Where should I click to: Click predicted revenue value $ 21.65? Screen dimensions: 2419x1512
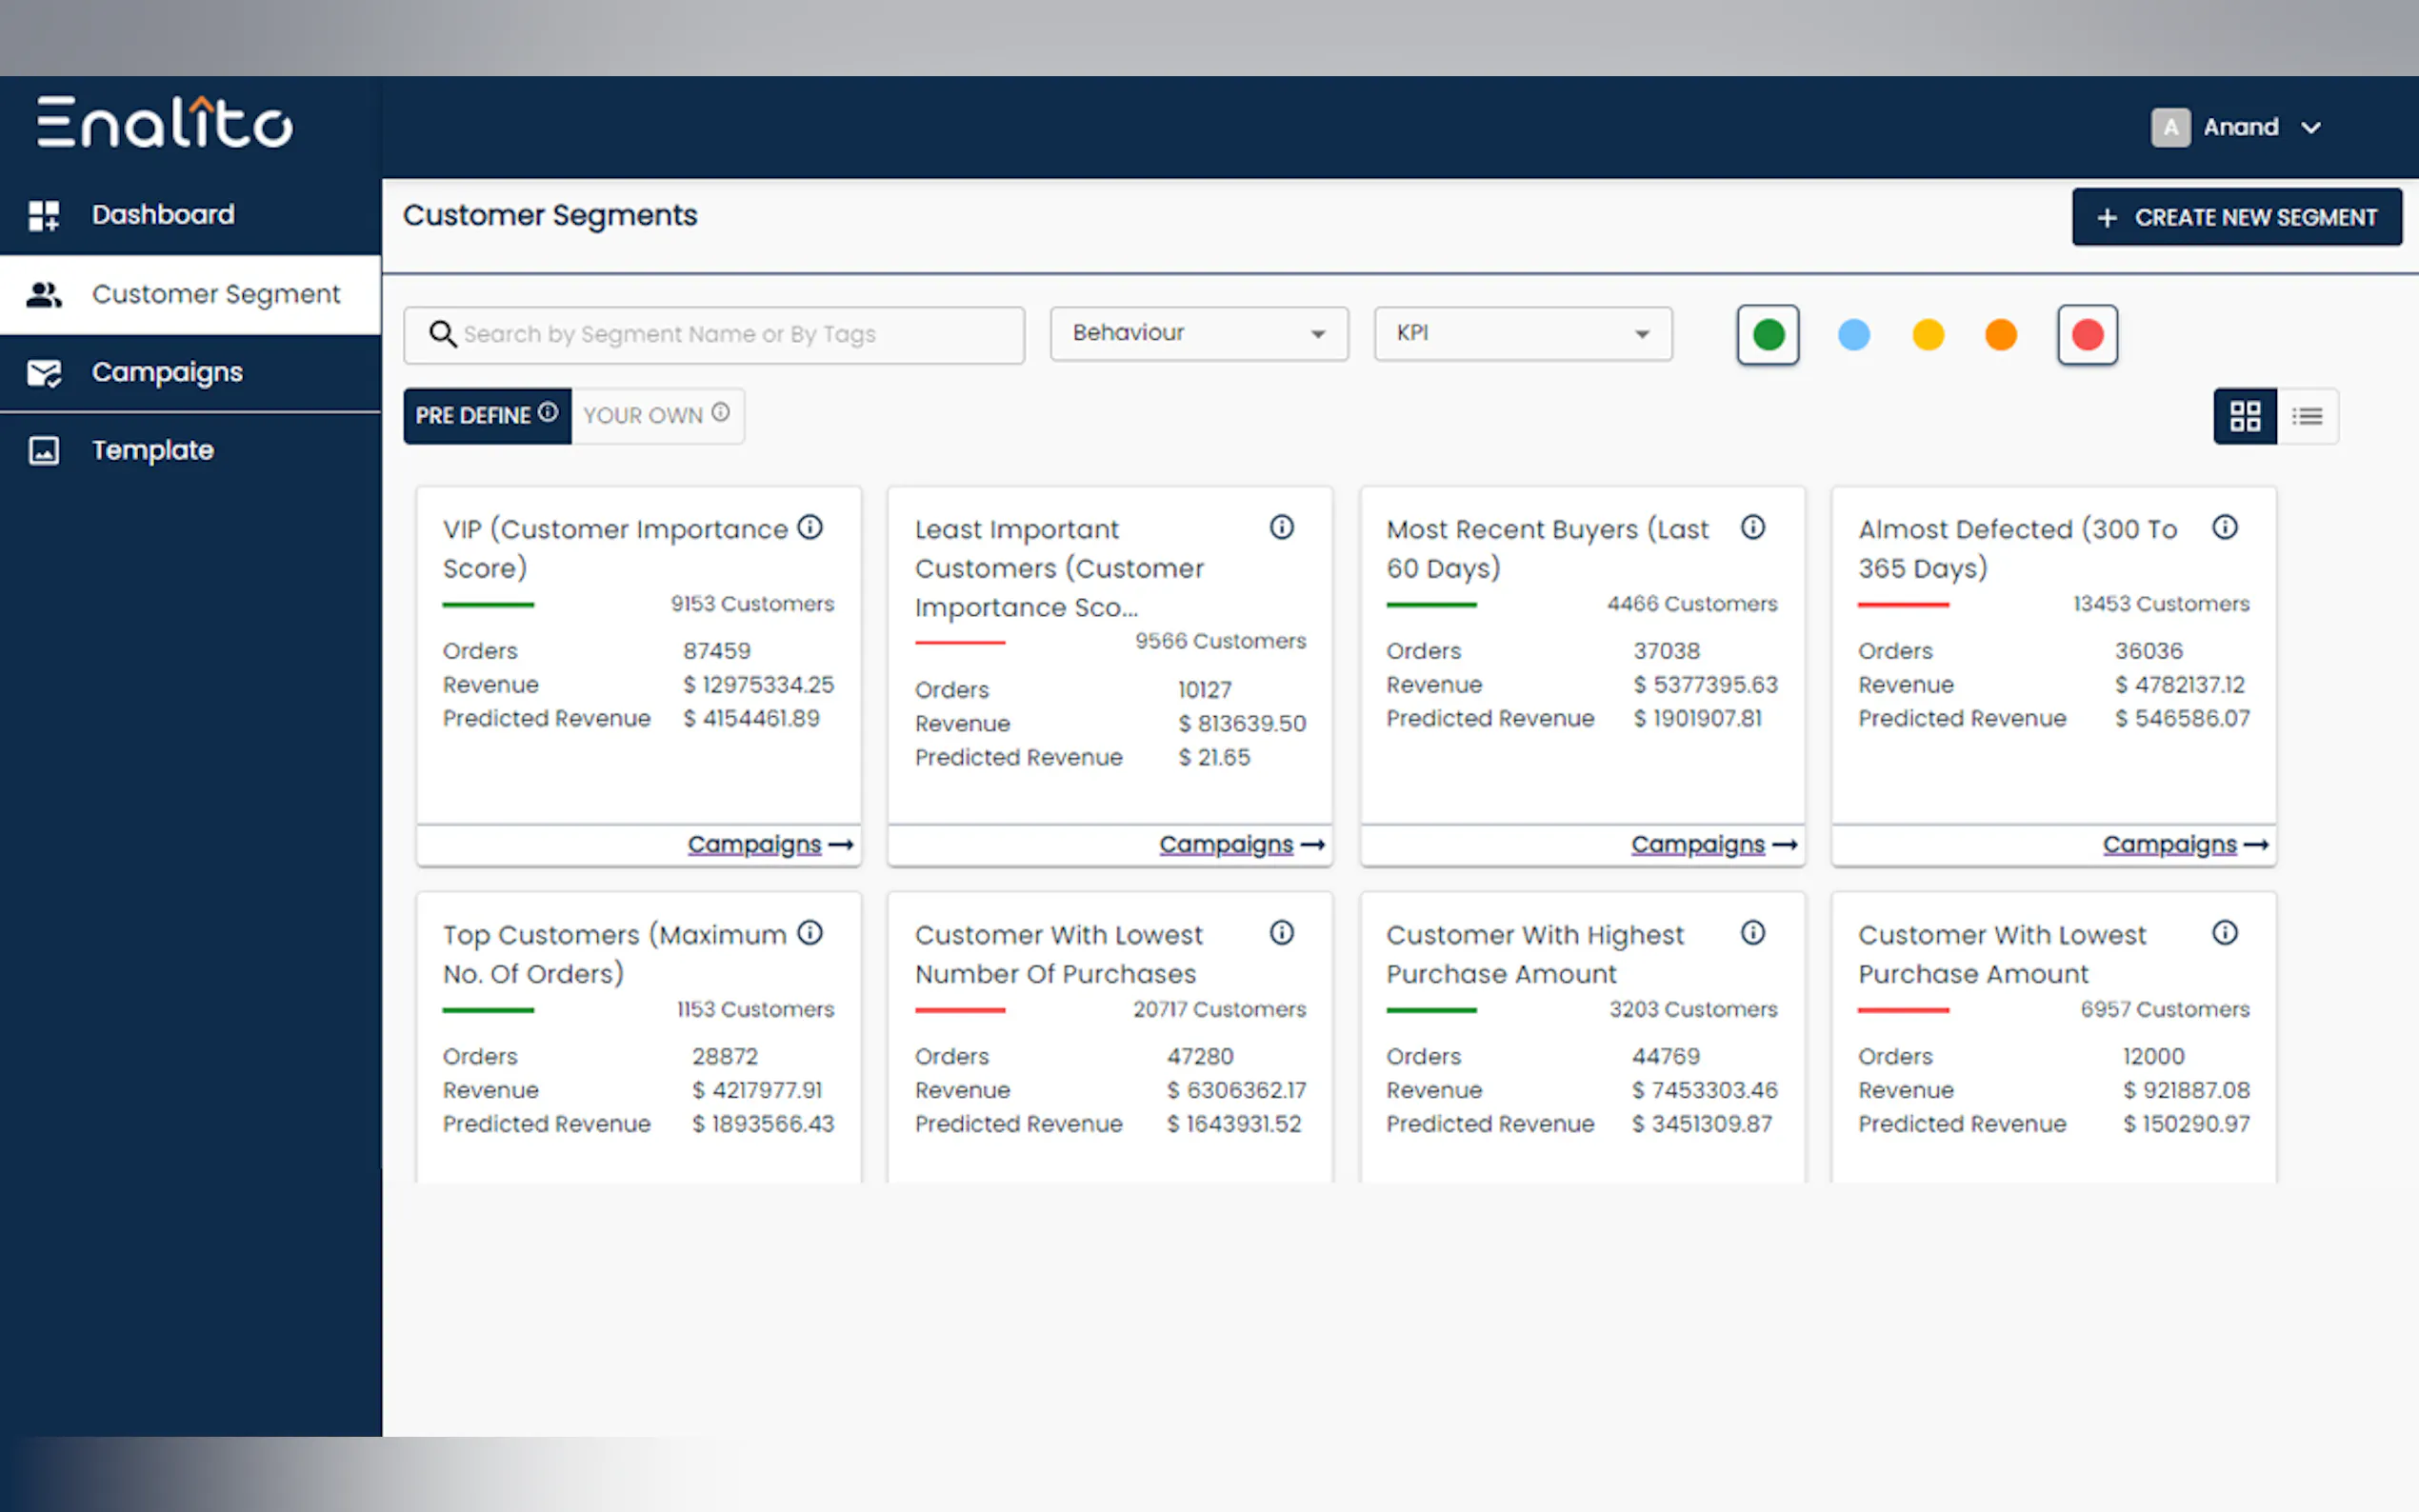tap(1214, 758)
